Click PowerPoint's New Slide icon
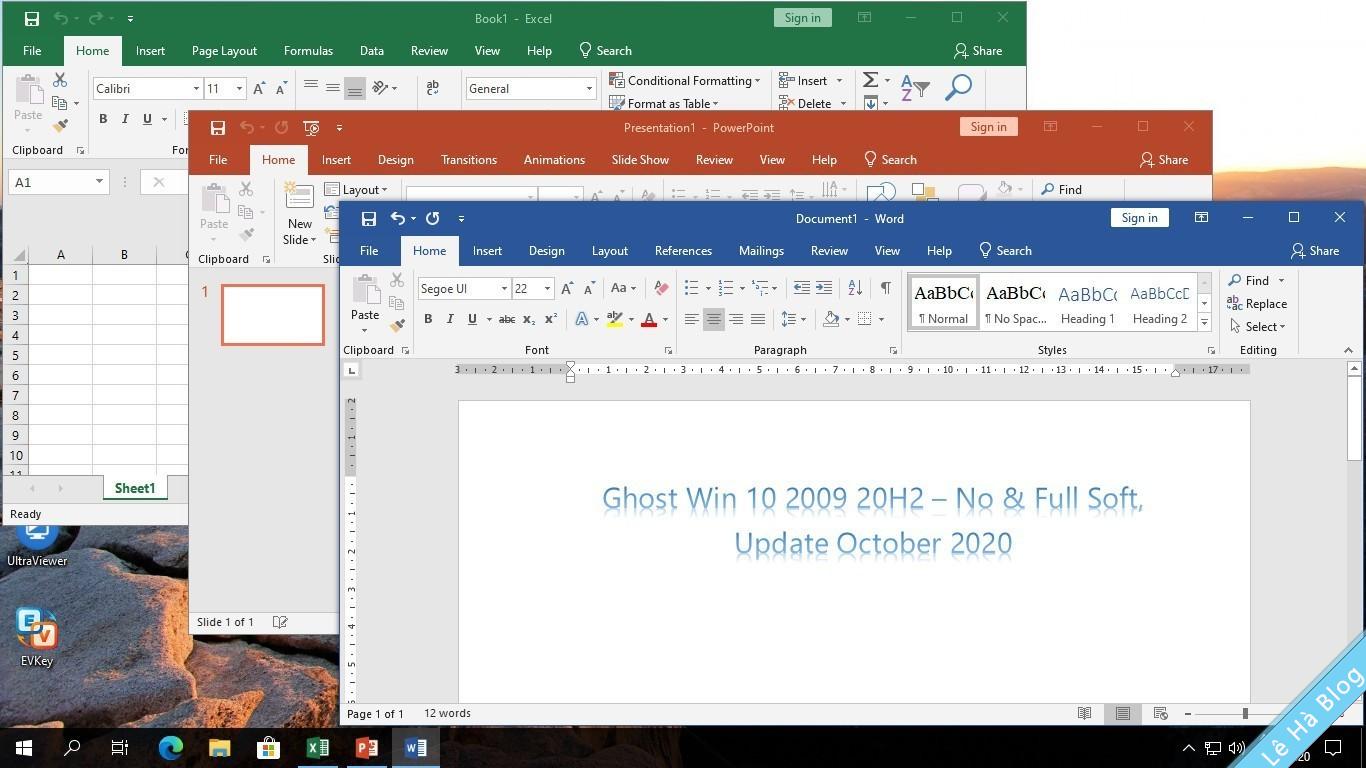 (299, 195)
